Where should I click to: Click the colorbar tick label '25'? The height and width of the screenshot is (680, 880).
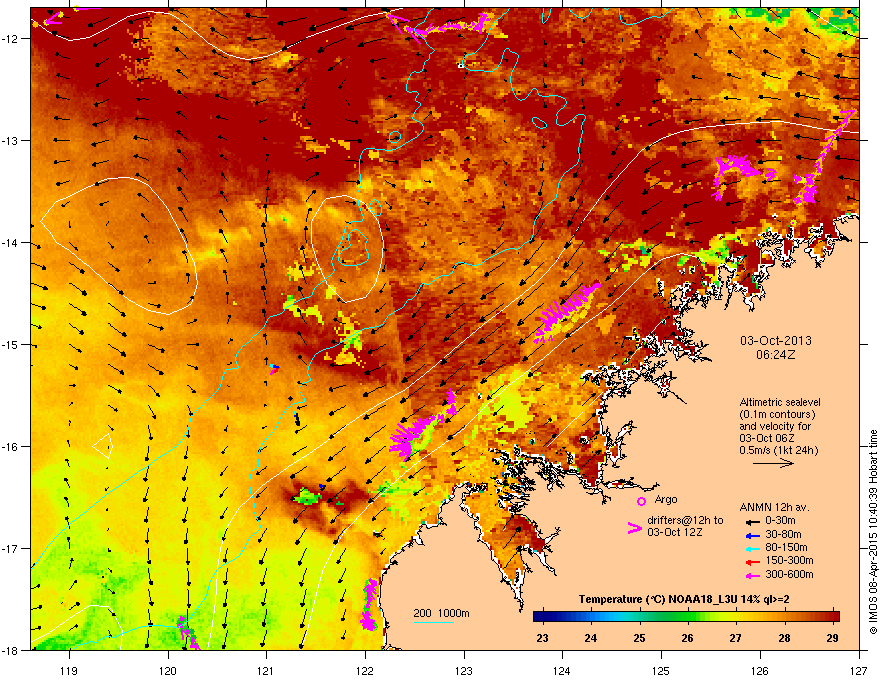pyautogui.click(x=639, y=638)
